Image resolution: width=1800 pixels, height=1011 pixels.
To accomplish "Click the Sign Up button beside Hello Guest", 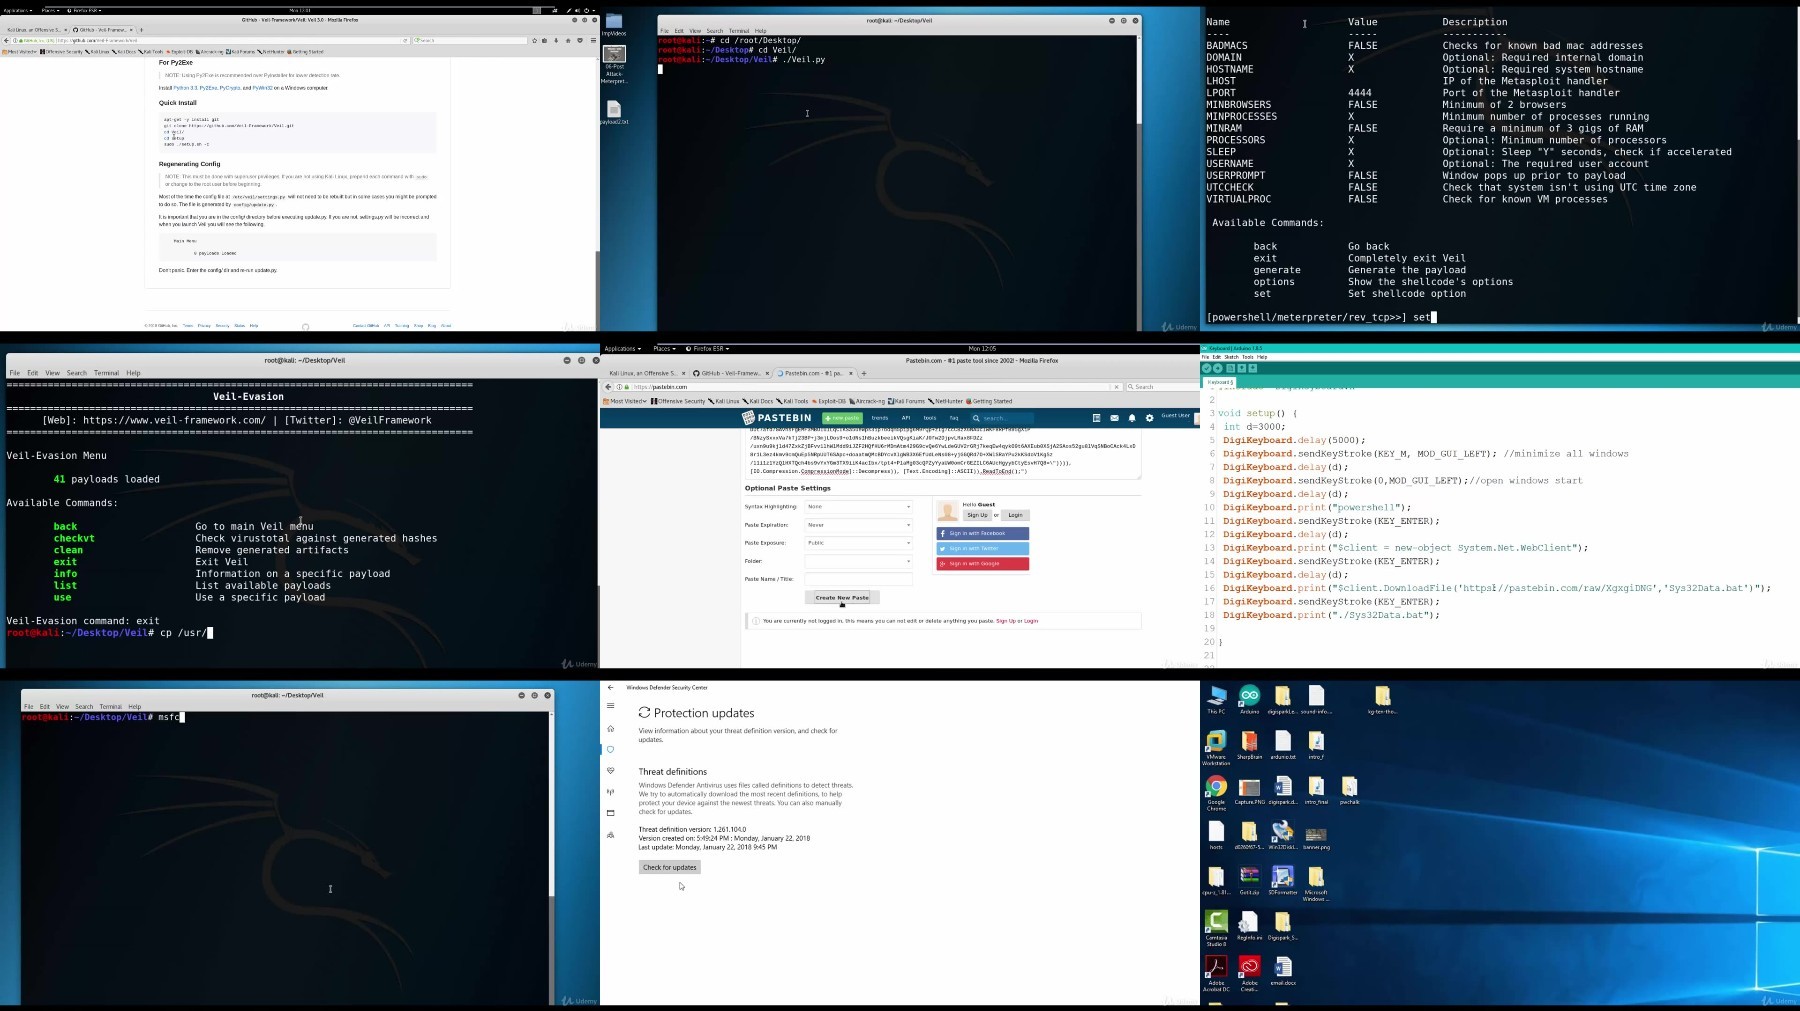I will [x=977, y=515].
